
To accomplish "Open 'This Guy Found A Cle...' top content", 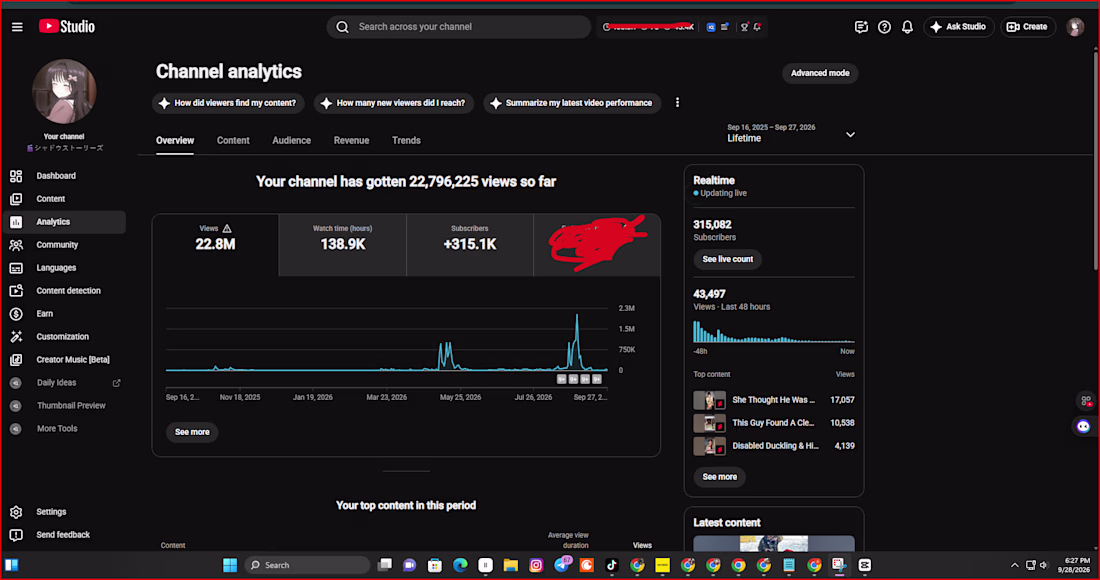I will point(774,423).
